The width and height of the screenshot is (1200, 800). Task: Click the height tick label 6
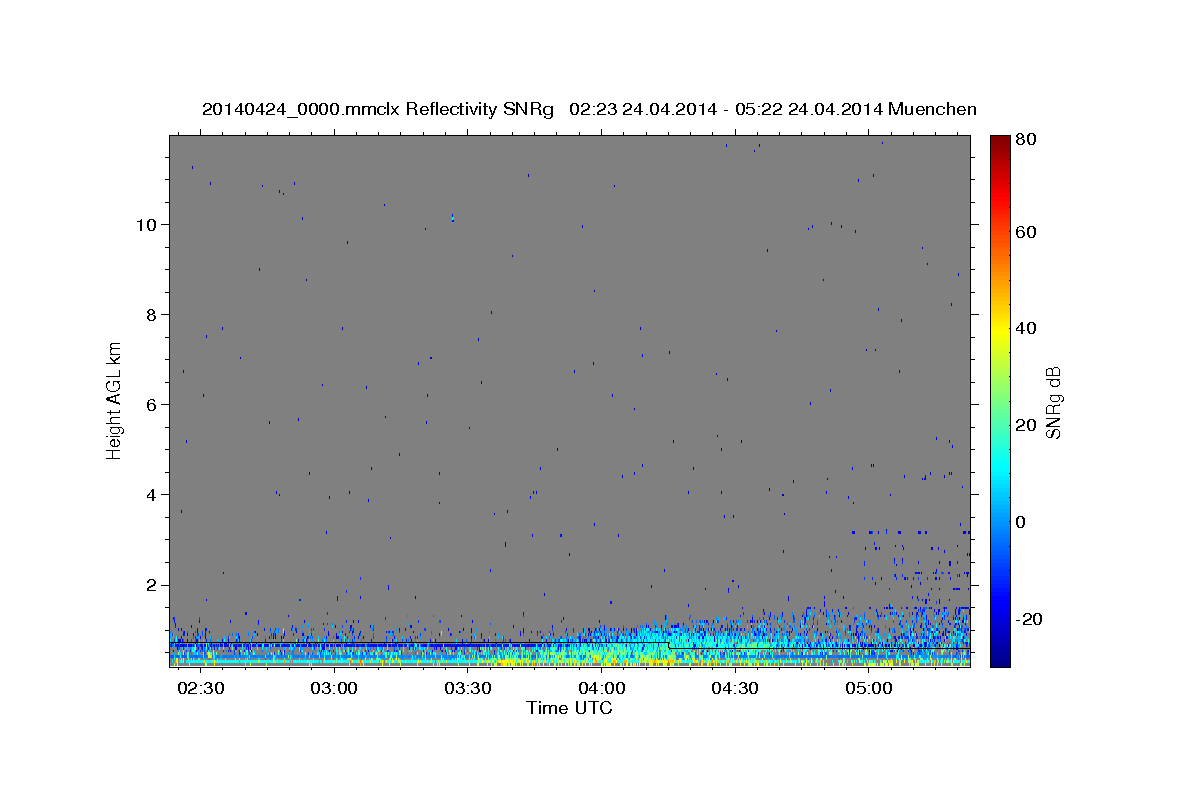point(152,404)
